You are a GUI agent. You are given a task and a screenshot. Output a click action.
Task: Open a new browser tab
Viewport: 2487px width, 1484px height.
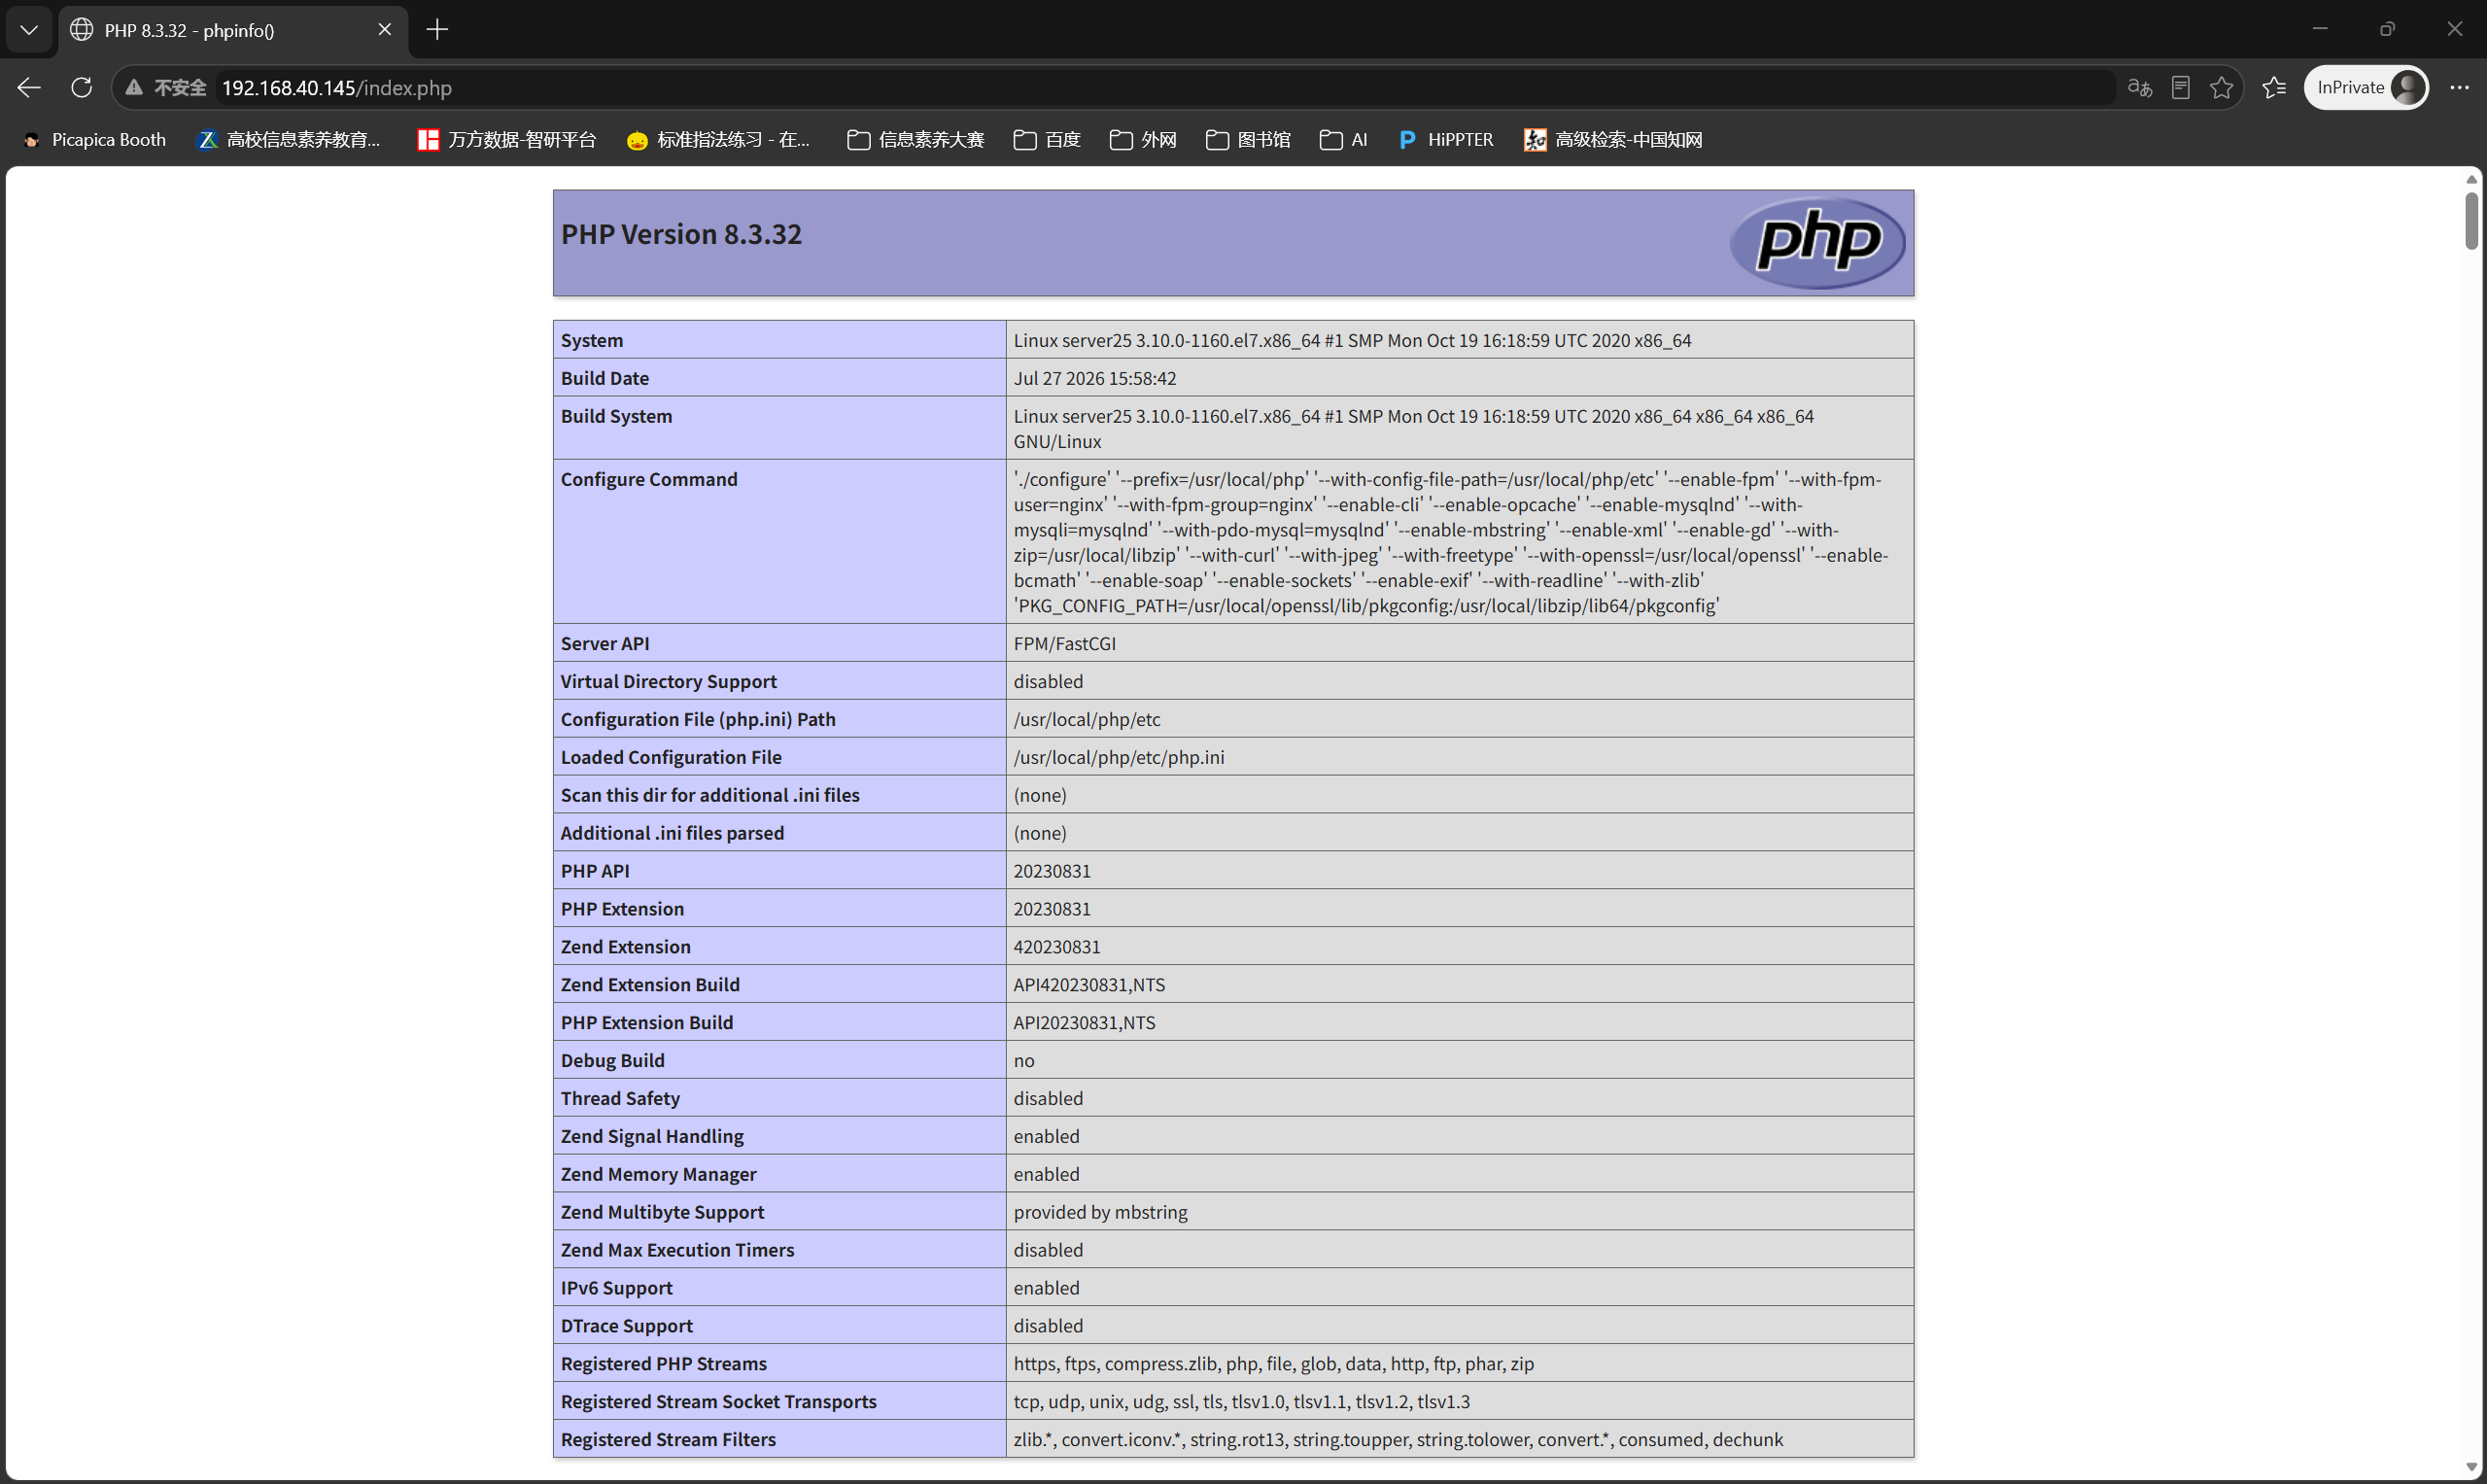(437, 30)
